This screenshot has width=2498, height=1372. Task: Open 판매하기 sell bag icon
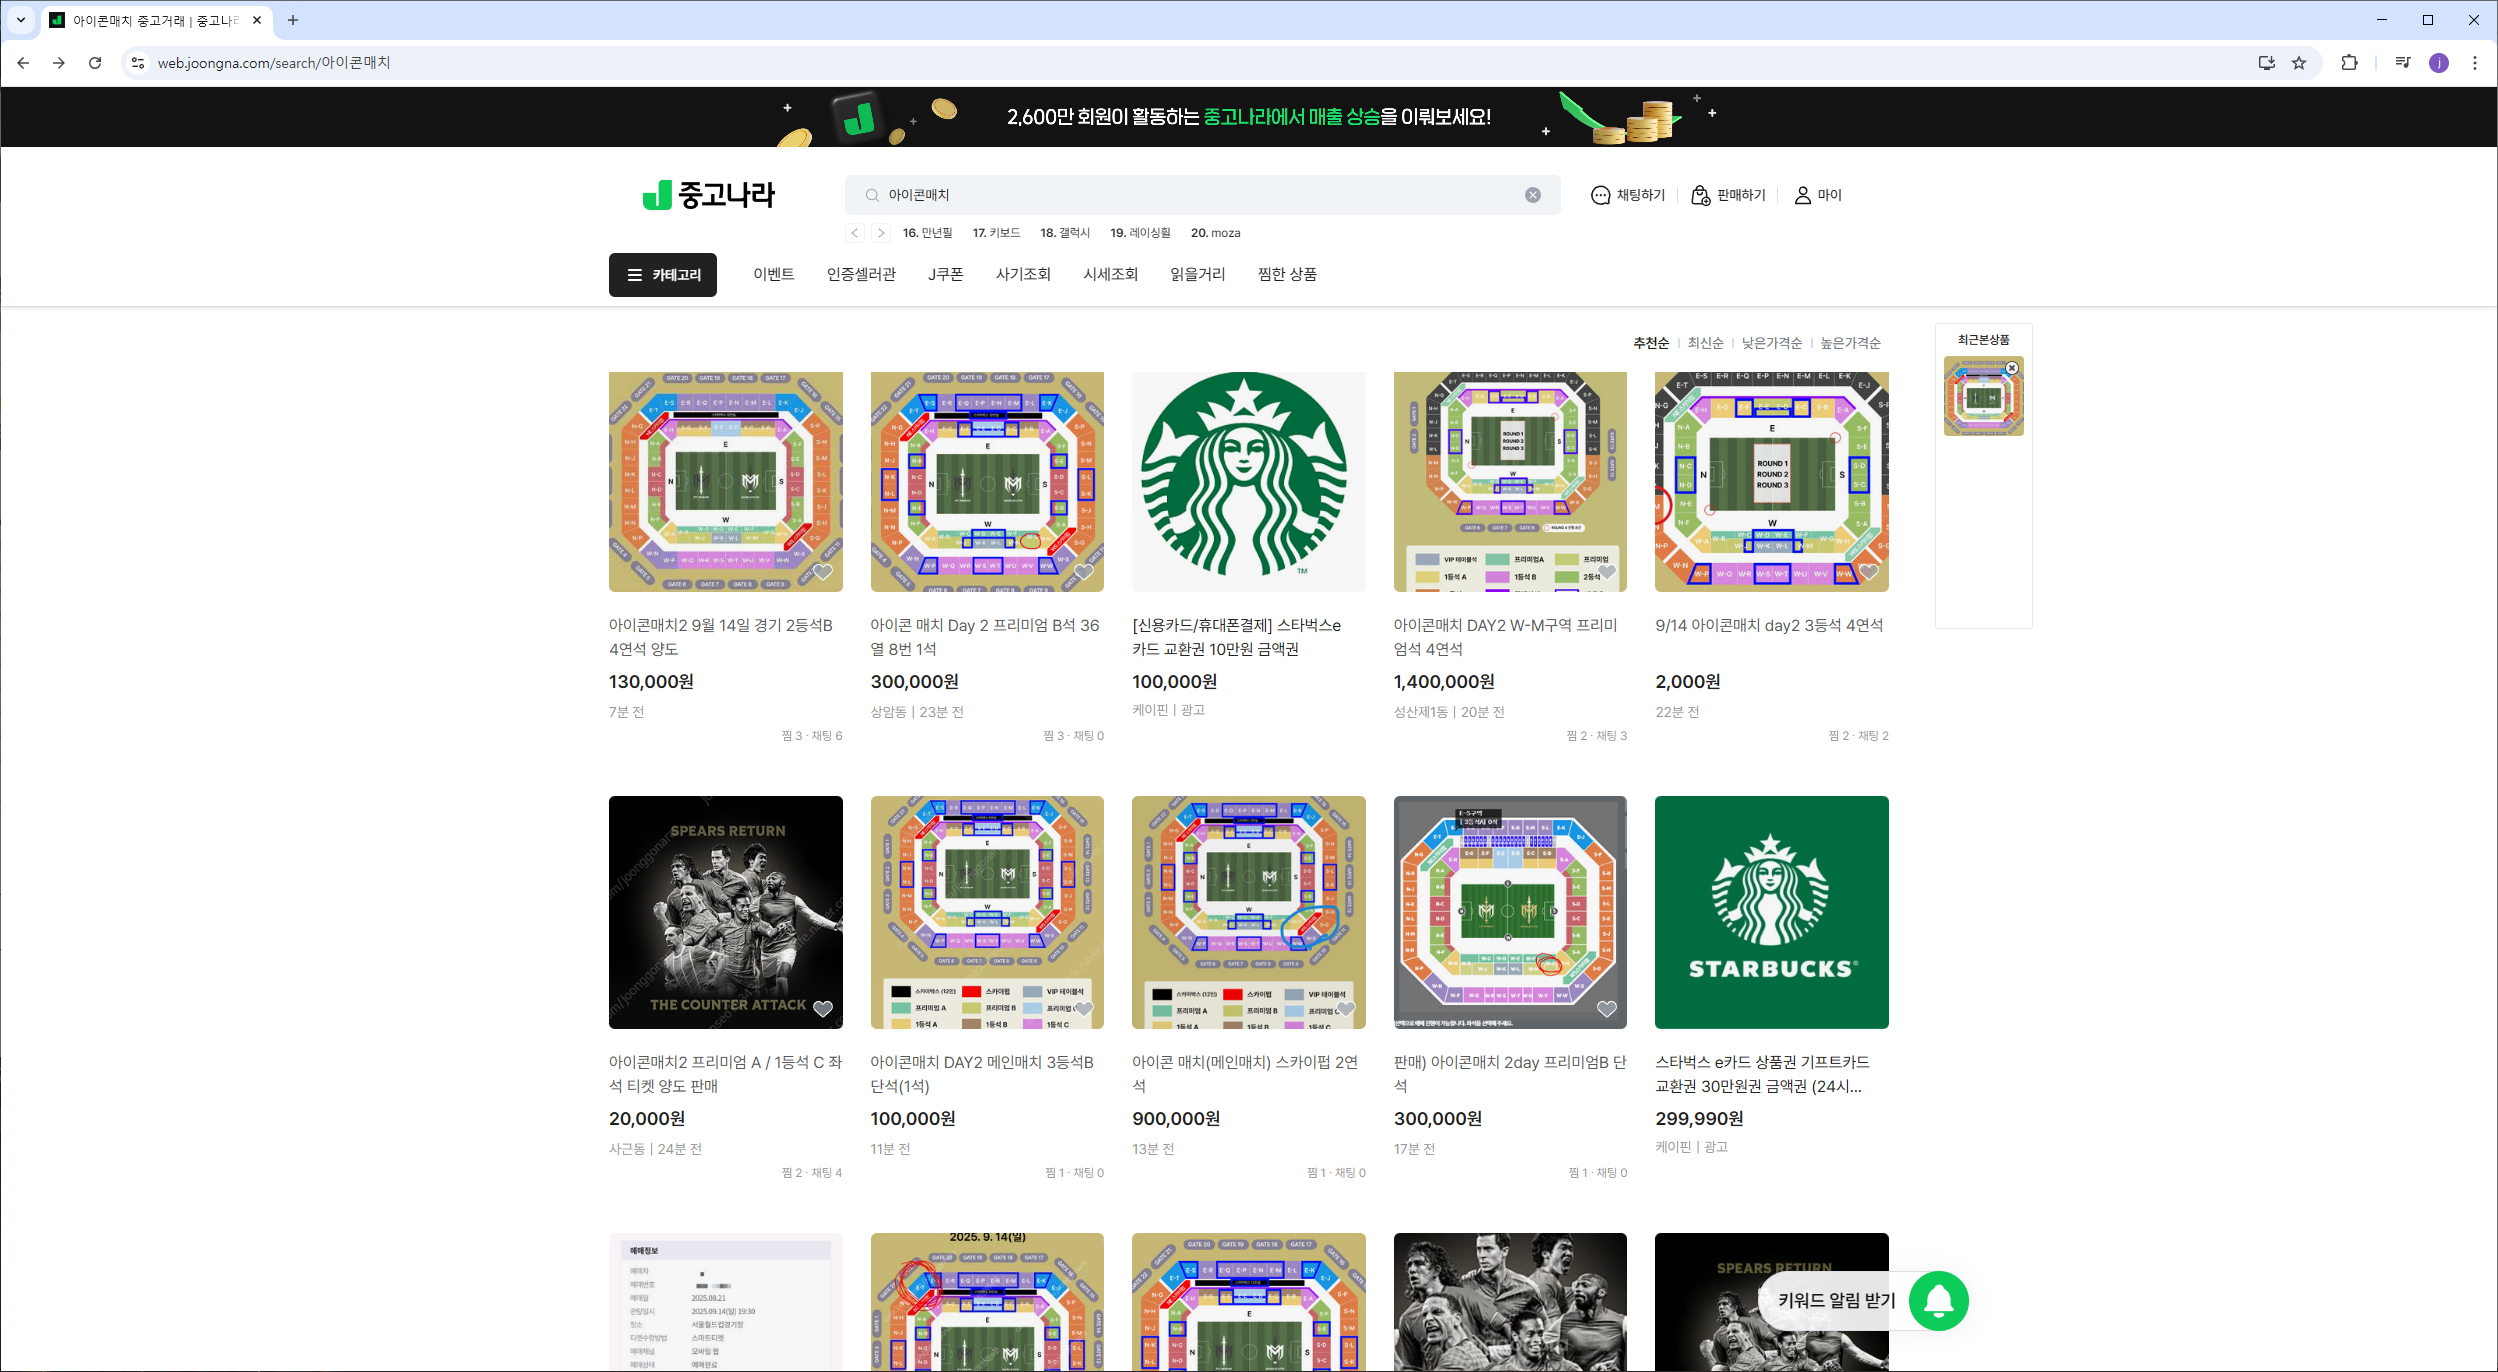1728,195
